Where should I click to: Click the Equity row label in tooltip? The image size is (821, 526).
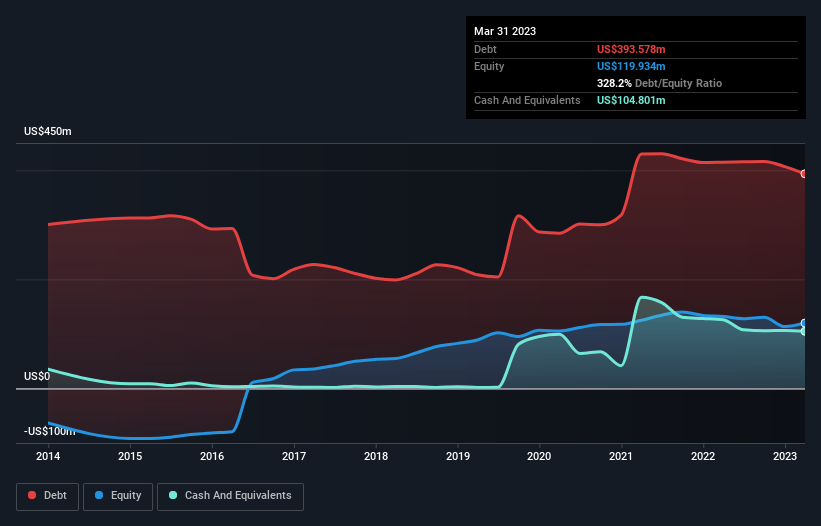click(x=489, y=66)
